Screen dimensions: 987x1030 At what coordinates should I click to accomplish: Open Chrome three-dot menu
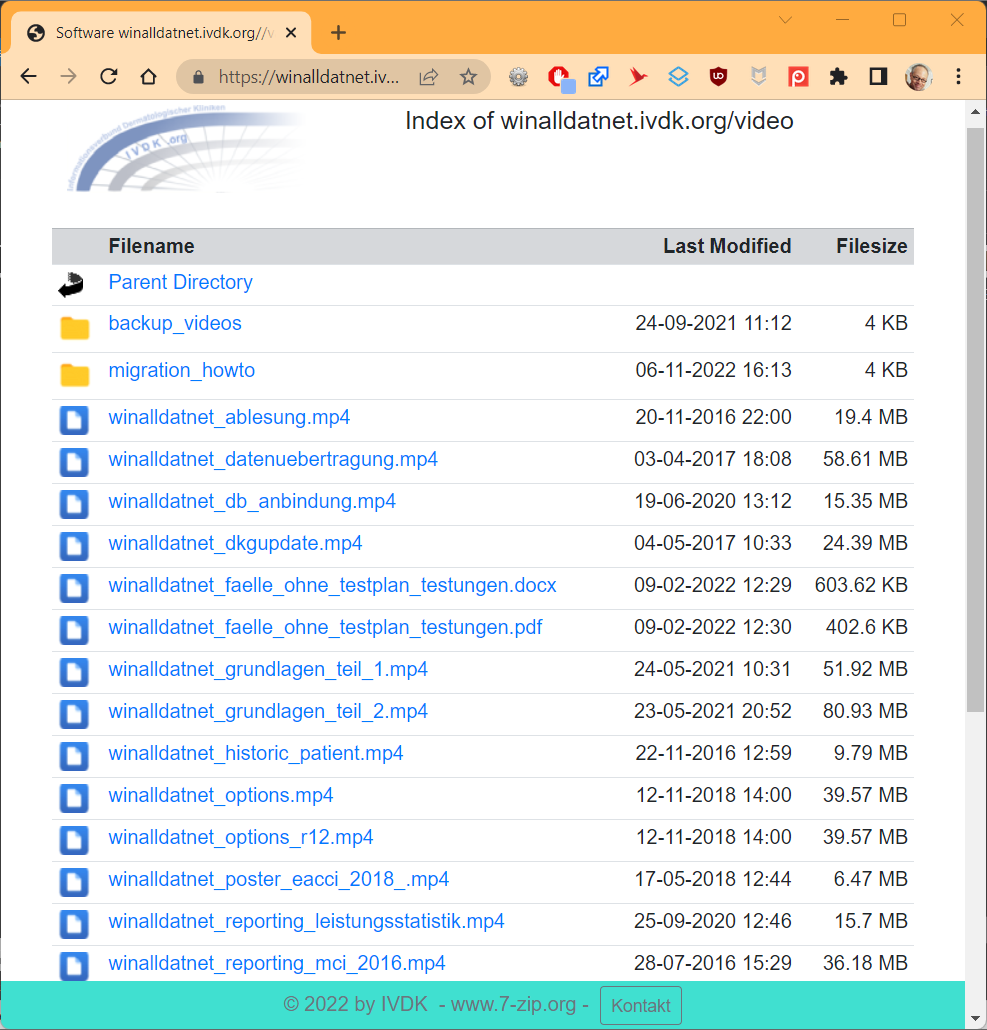point(958,77)
